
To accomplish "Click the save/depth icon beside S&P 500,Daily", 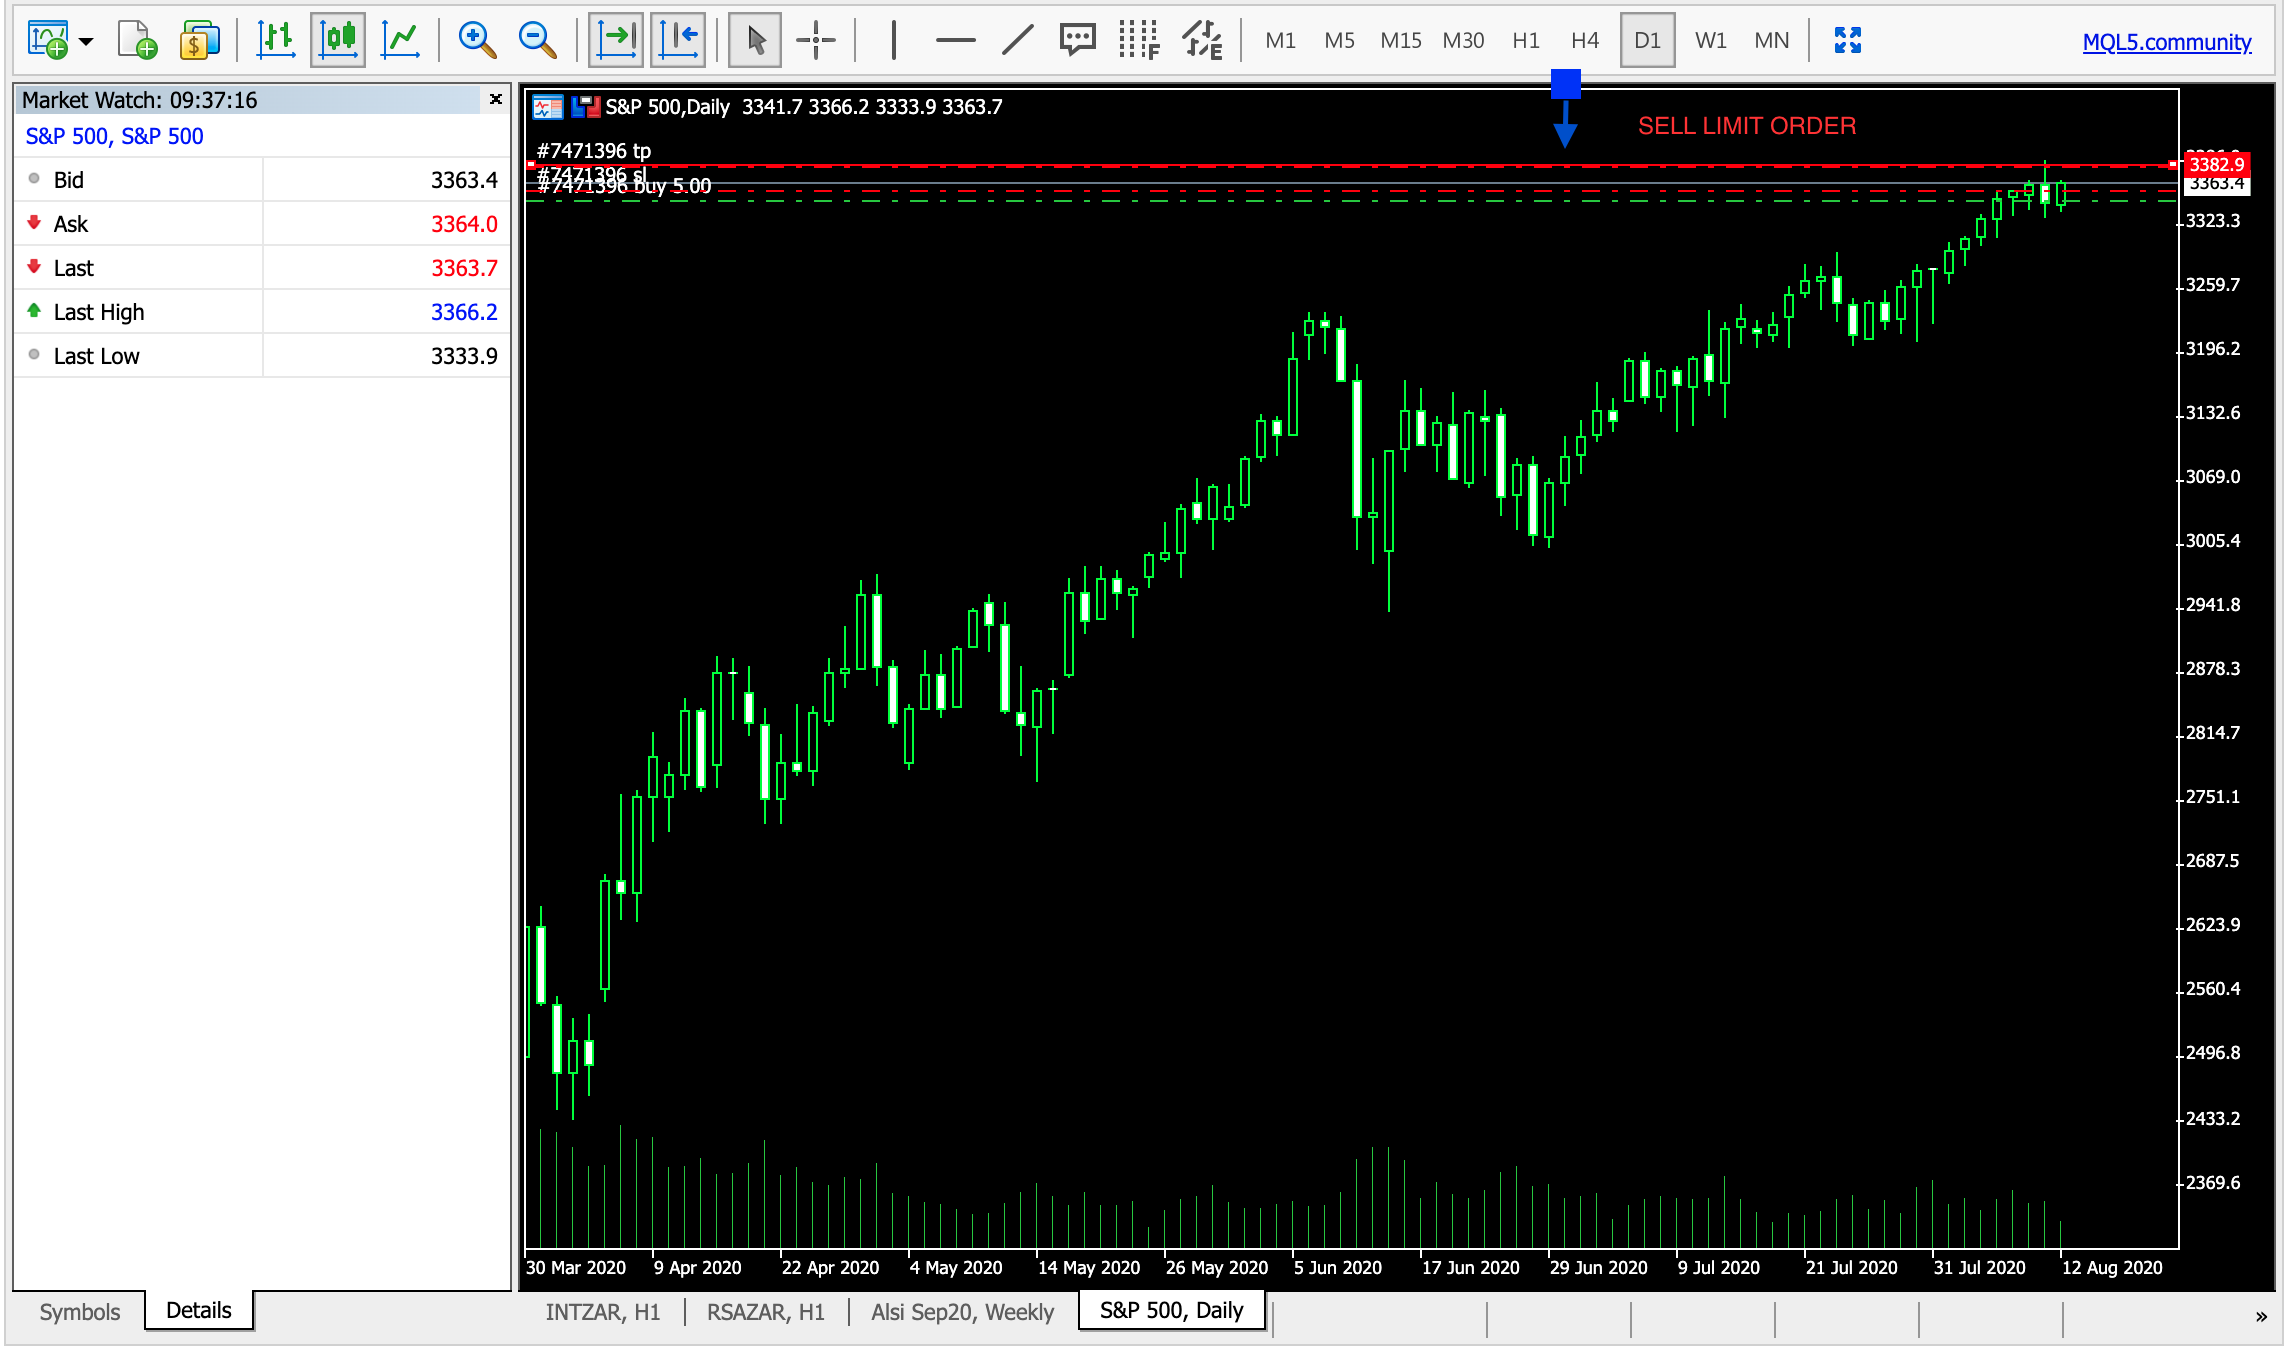I will pos(585,107).
